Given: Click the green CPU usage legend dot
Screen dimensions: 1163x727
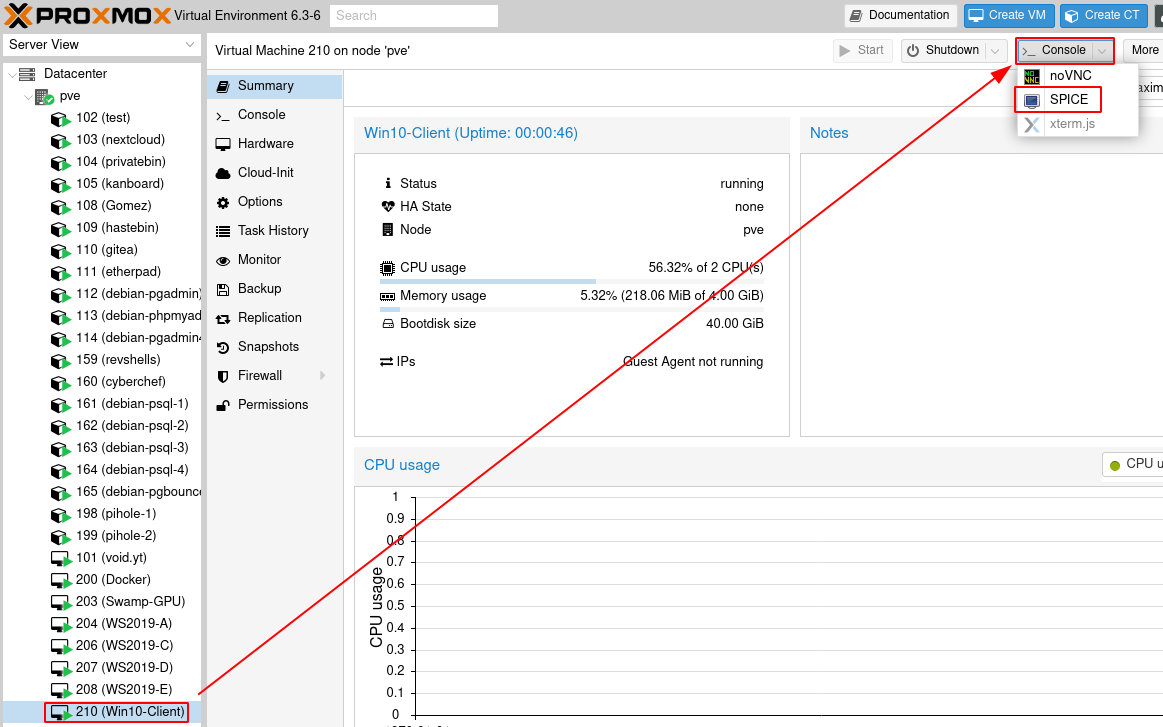Looking at the screenshot, I should point(1114,466).
